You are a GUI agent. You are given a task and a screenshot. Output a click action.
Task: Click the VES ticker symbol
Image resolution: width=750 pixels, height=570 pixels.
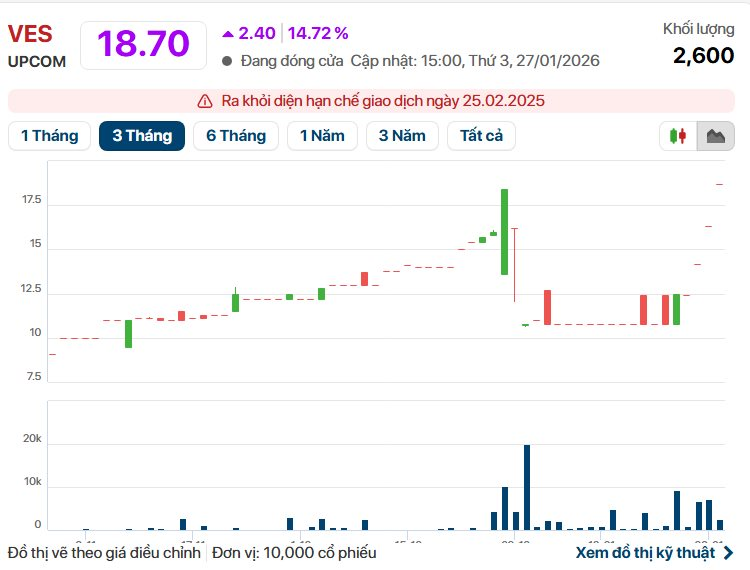click(30, 34)
